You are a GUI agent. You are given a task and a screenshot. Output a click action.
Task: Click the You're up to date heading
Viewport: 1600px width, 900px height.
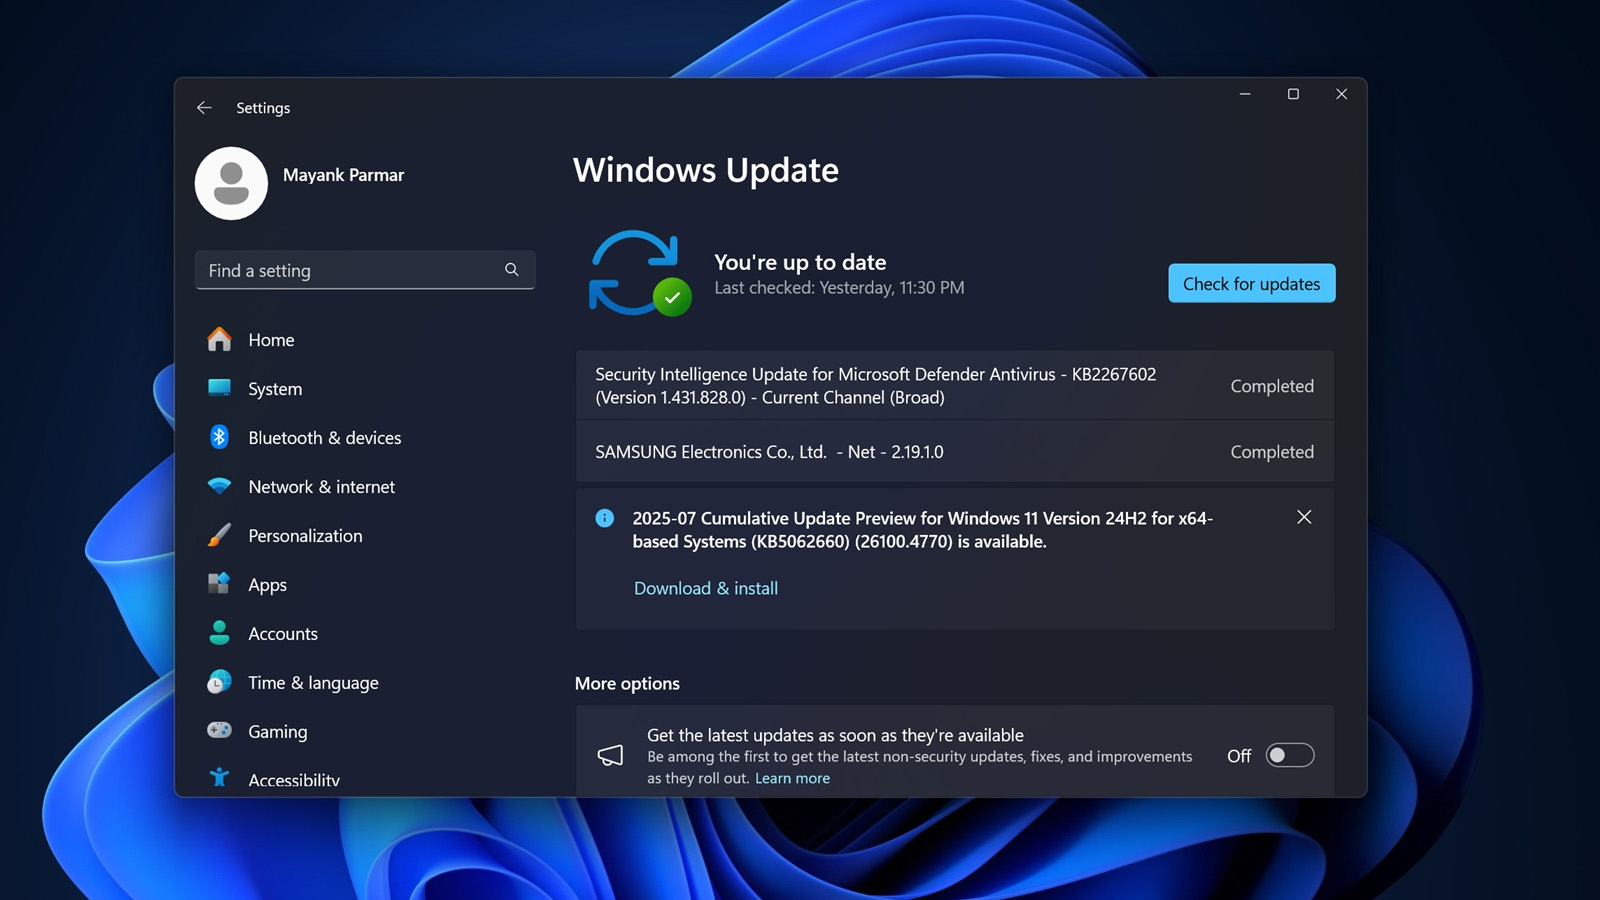(800, 262)
